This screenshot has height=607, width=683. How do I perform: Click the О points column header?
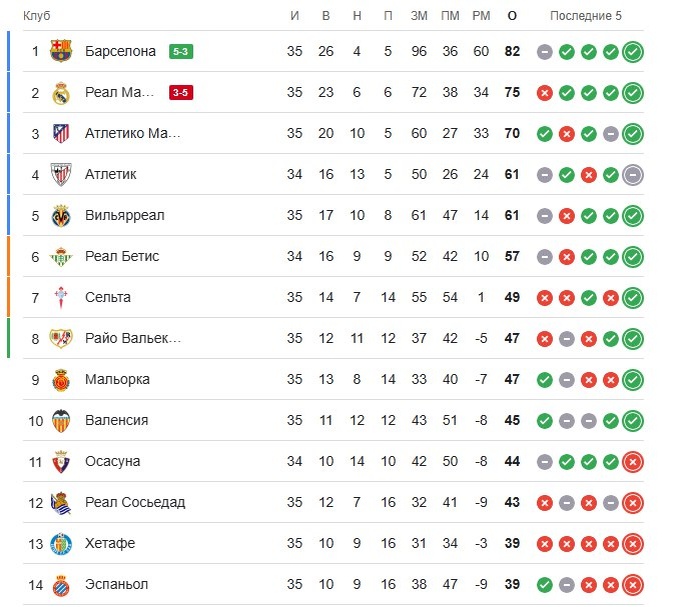512,16
